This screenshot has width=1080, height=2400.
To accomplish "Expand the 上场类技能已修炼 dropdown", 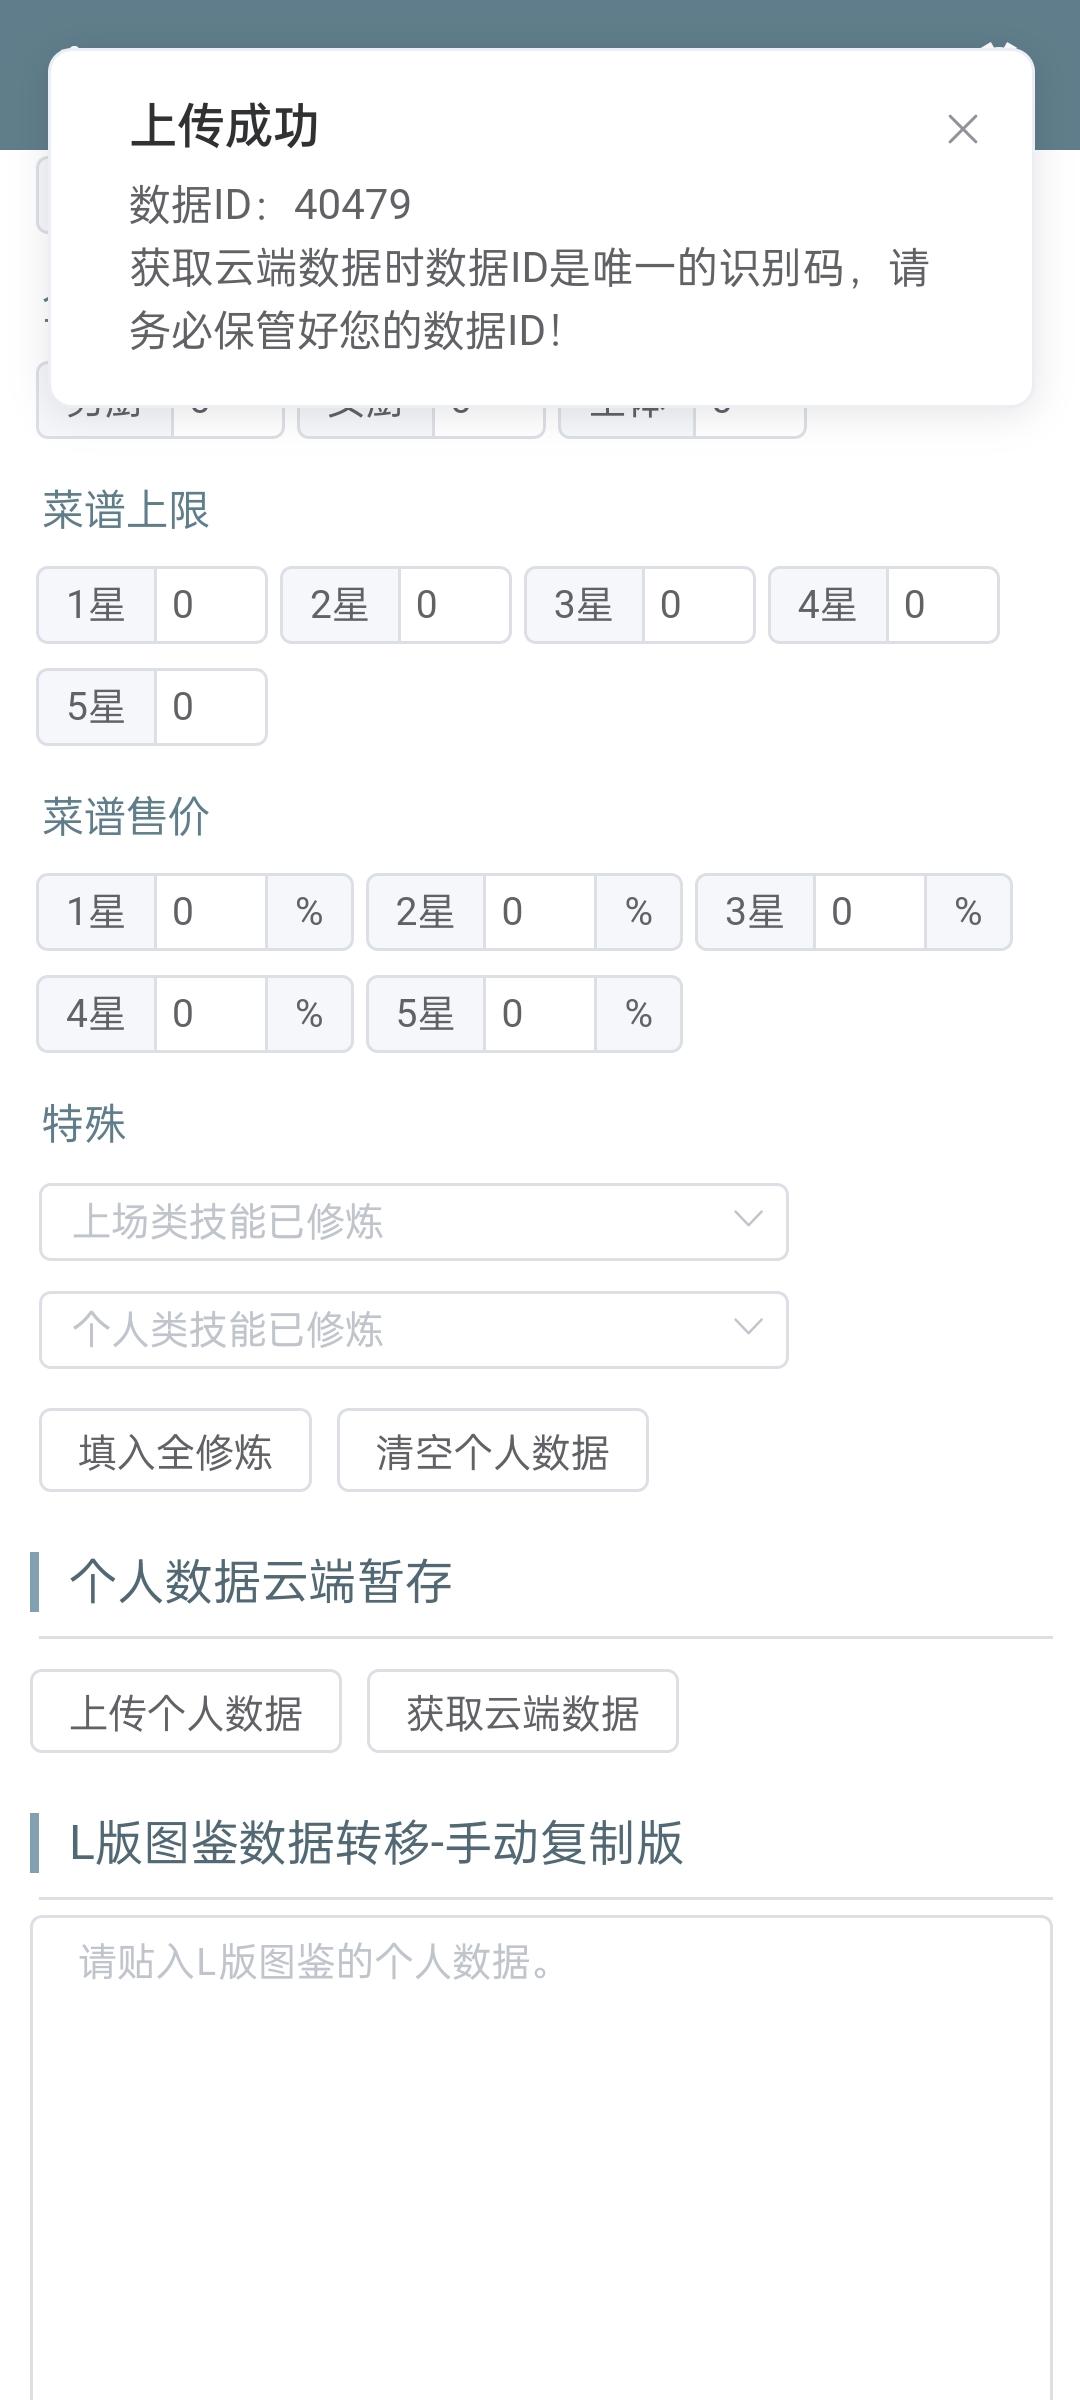I will pos(413,1221).
